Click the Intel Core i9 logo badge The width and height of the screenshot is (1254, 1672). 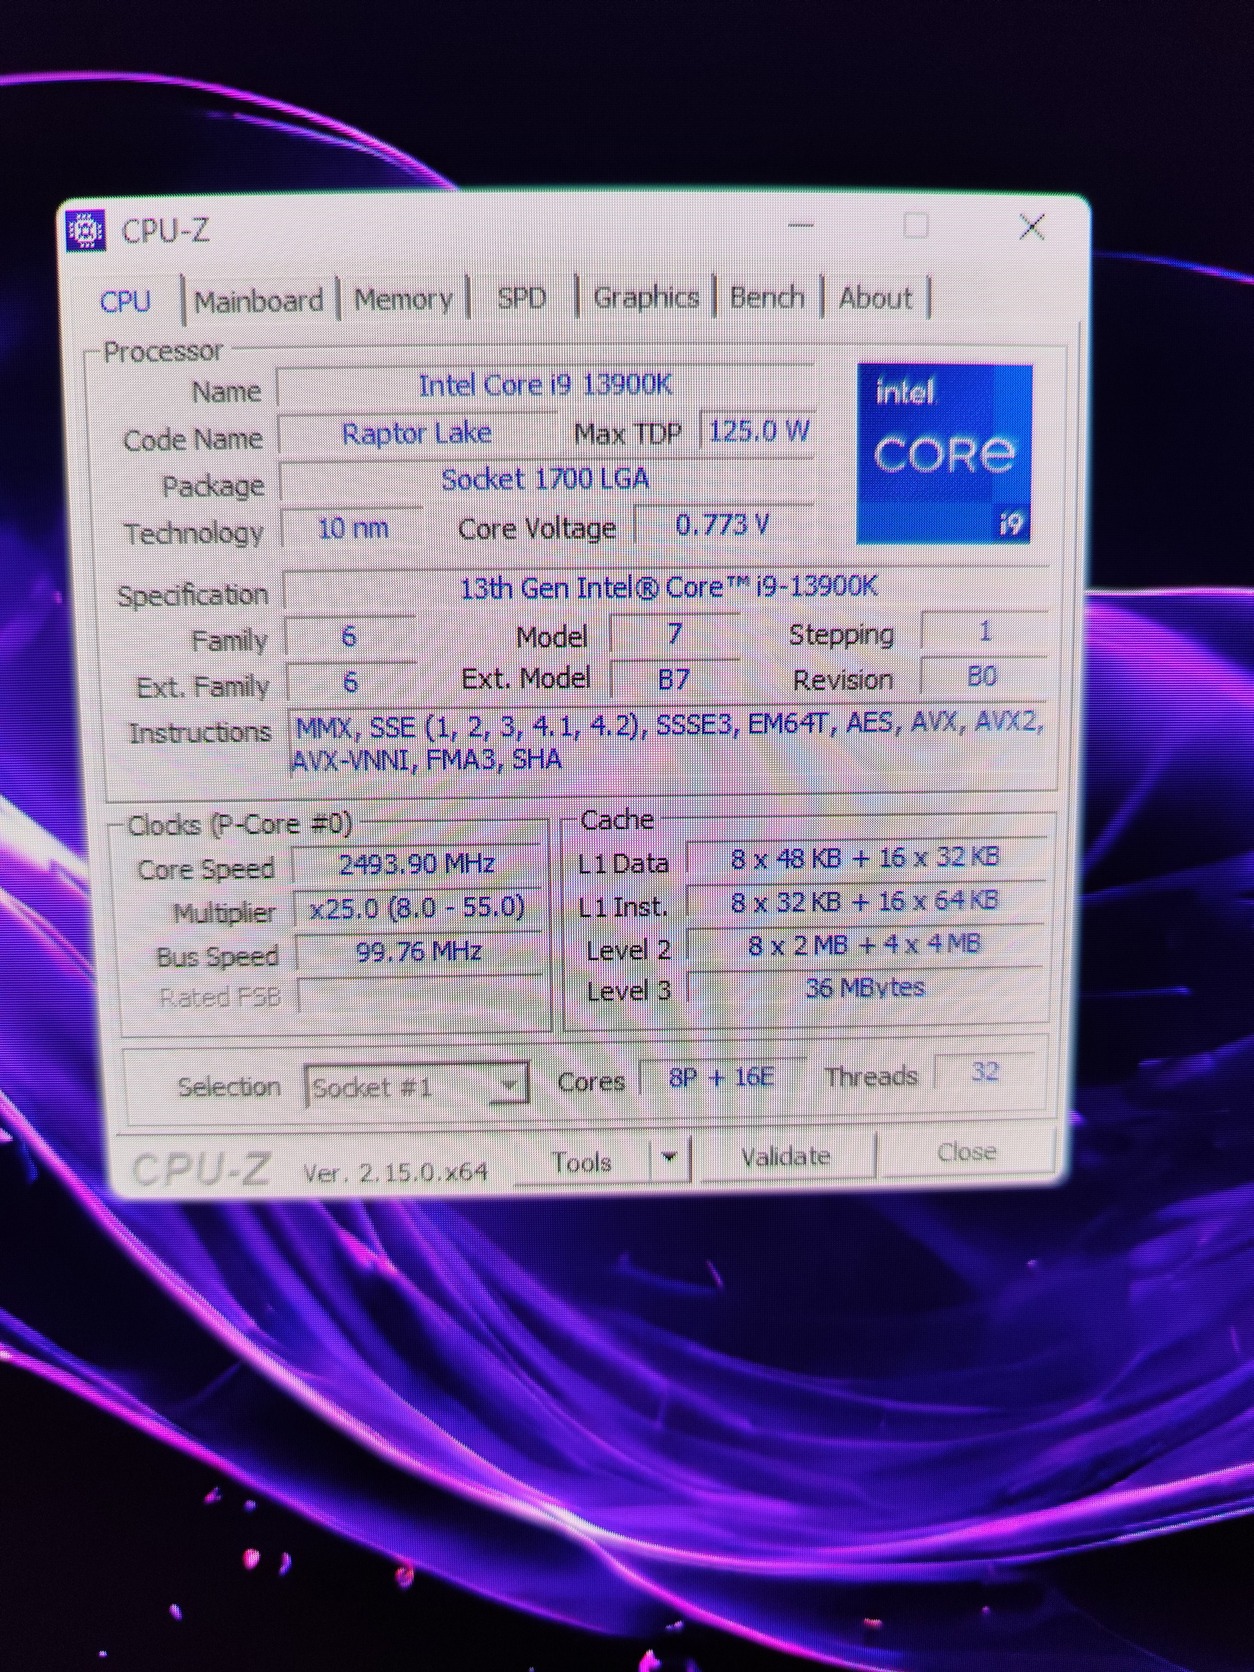pos(944,454)
